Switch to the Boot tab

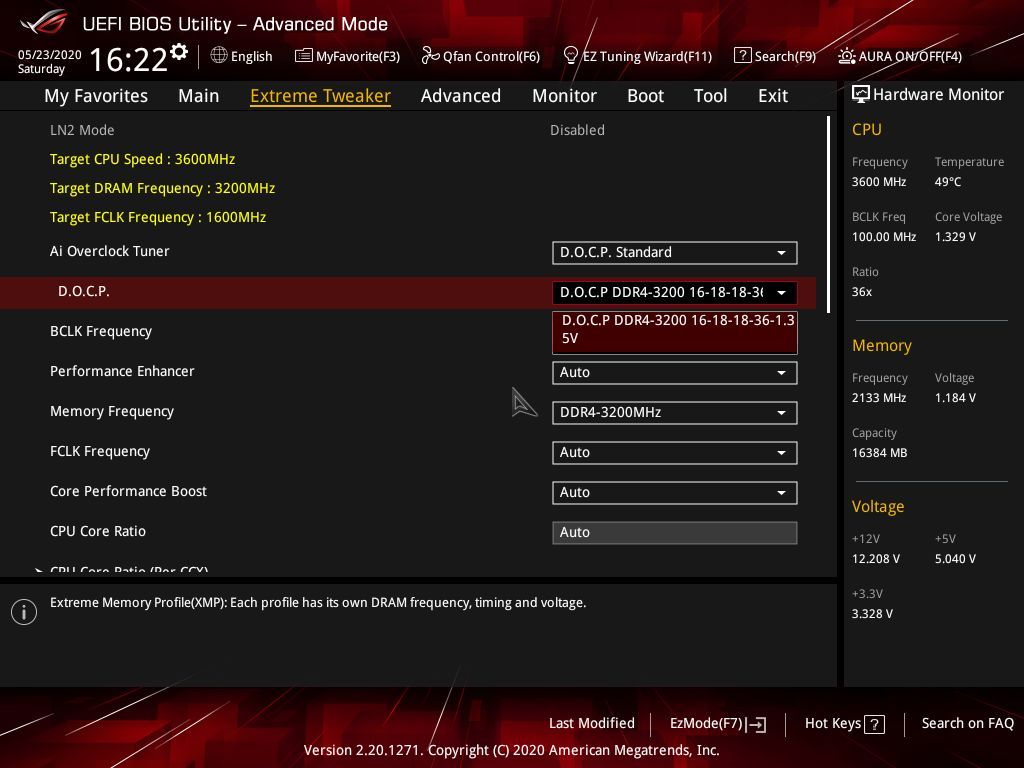[x=645, y=96]
